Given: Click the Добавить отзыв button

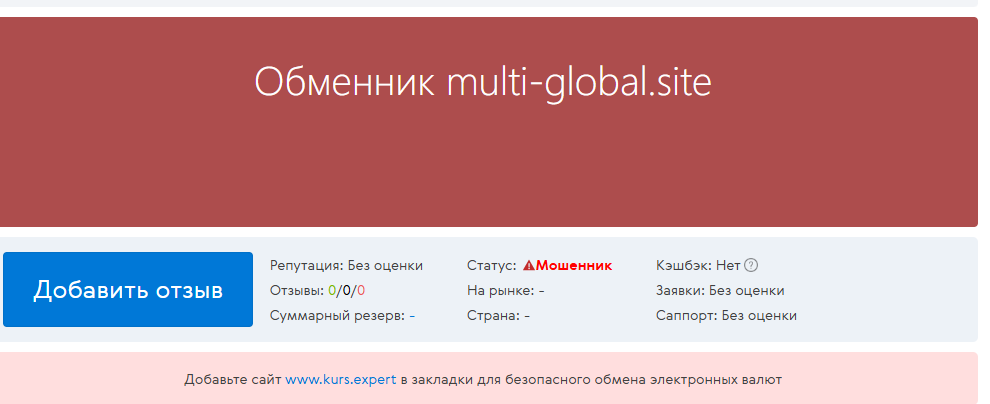Looking at the screenshot, I should [128, 290].
